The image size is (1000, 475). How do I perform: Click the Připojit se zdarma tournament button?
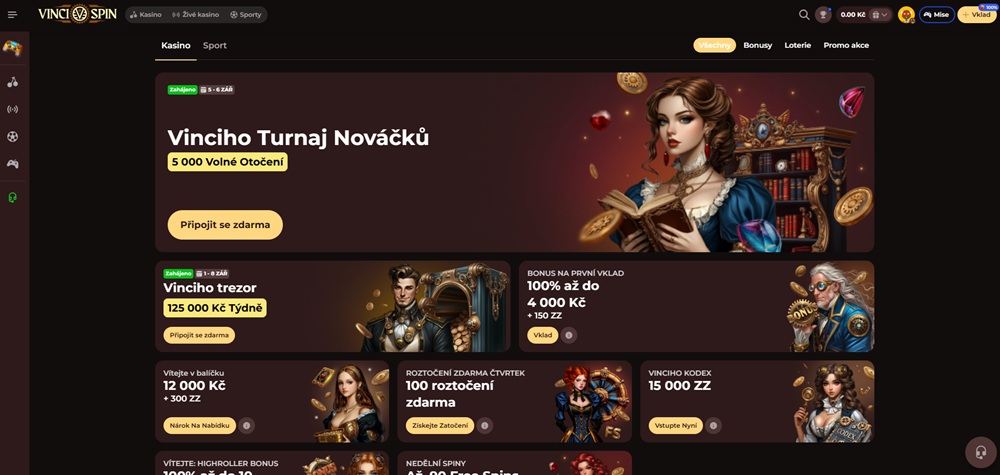225,225
